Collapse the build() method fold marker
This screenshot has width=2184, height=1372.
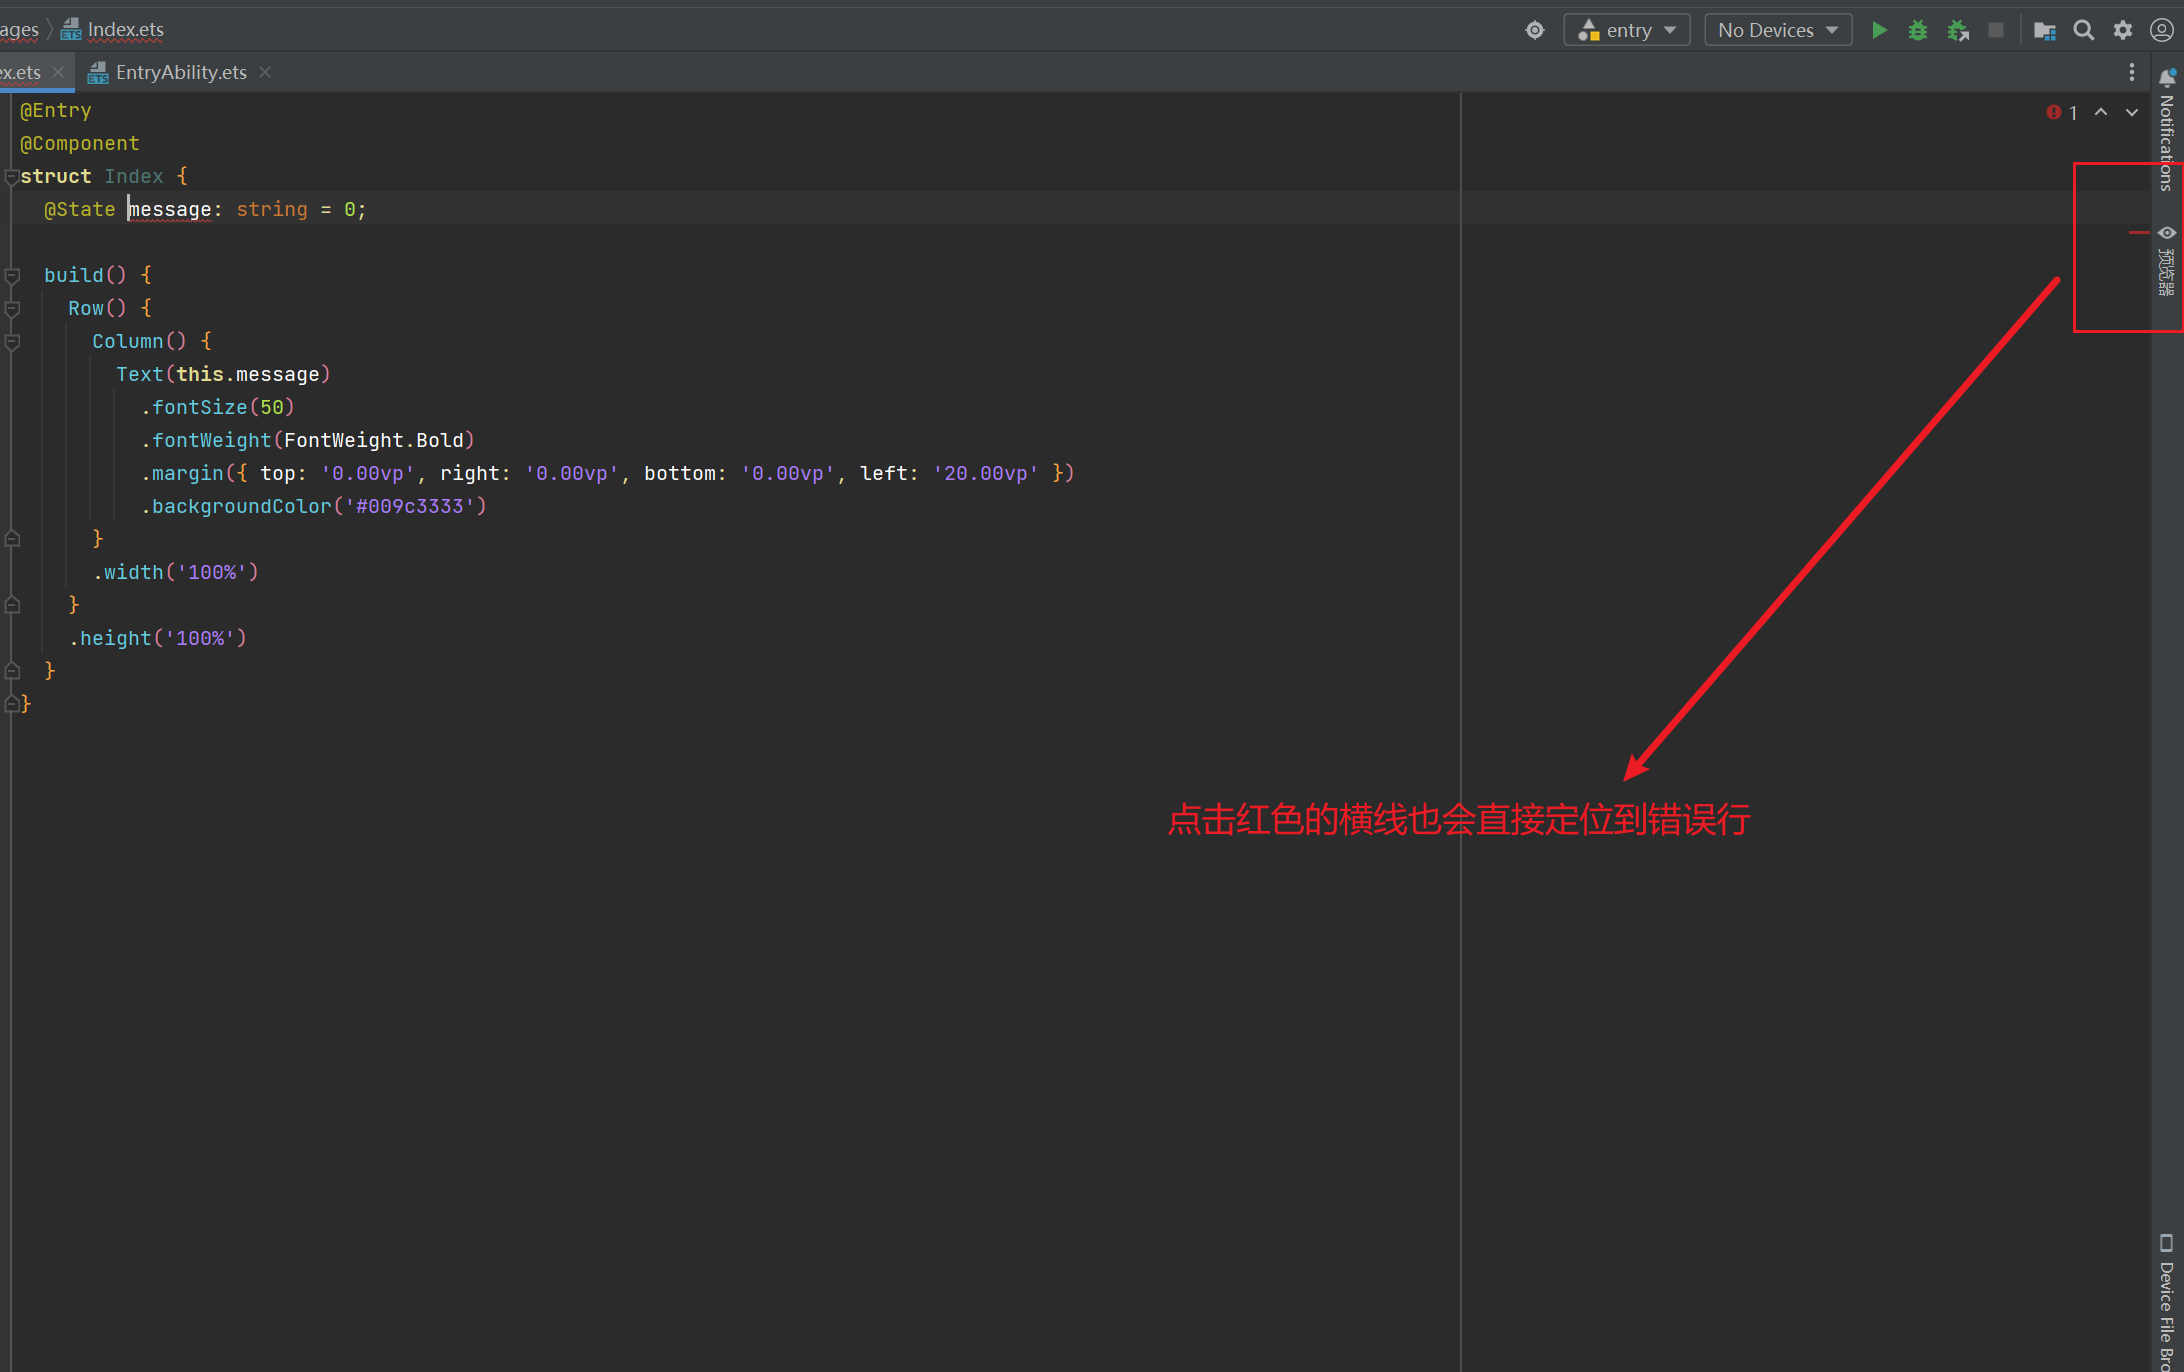[x=12, y=275]
